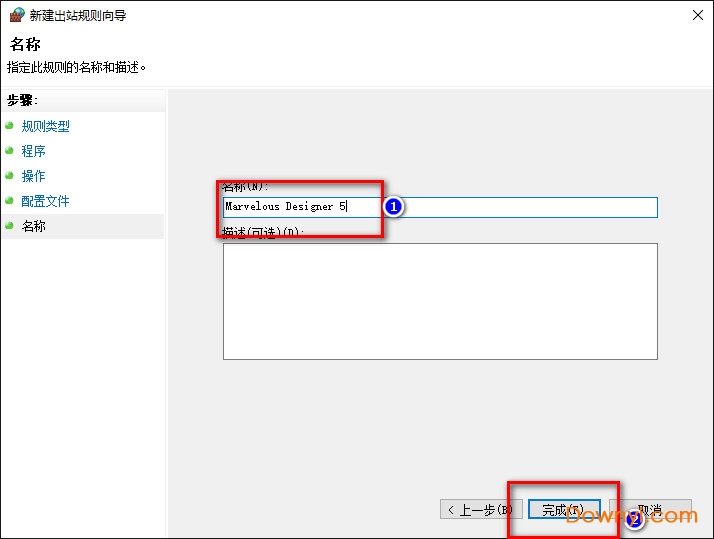
Task: Jump to the 配置文件 step
Action: pos(46,201)
